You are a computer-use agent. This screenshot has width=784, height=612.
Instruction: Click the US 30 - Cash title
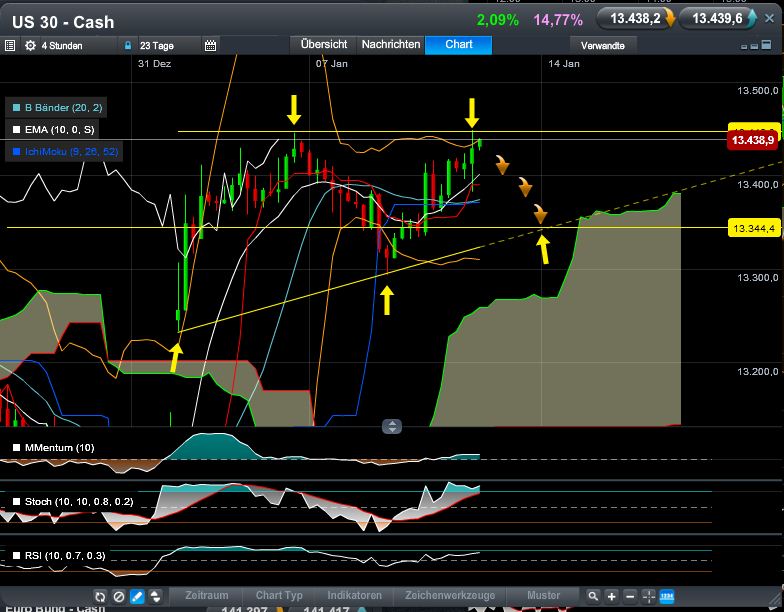[x=63, y=22]
